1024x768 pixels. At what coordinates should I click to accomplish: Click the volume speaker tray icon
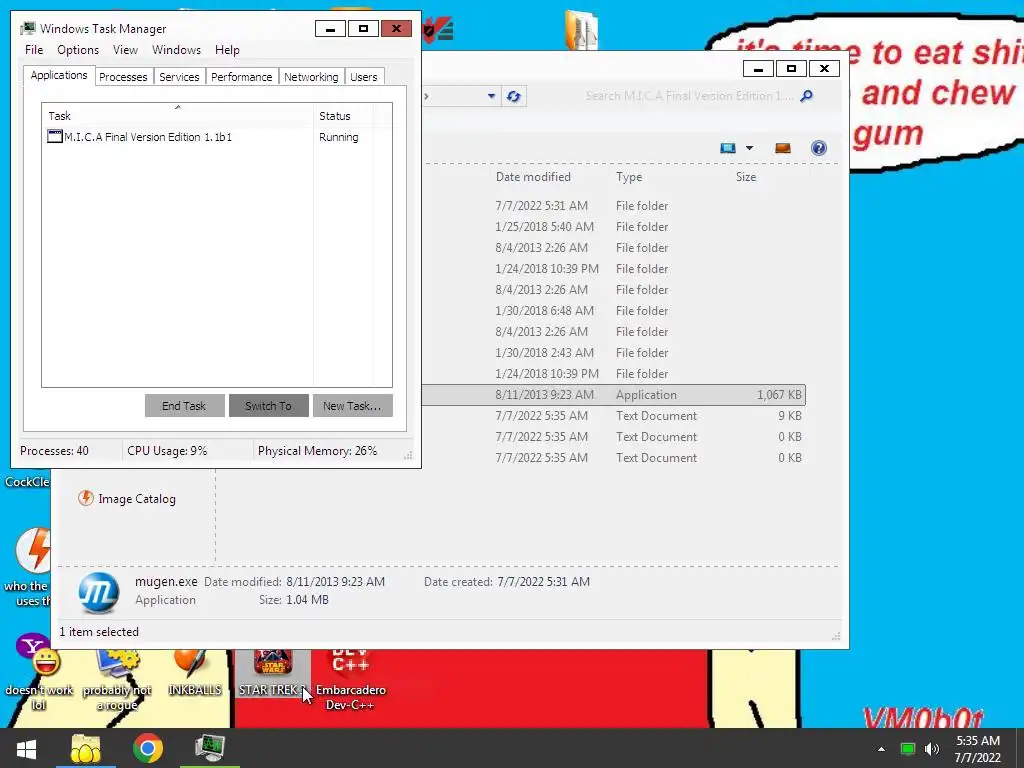[x=932, y=749]
